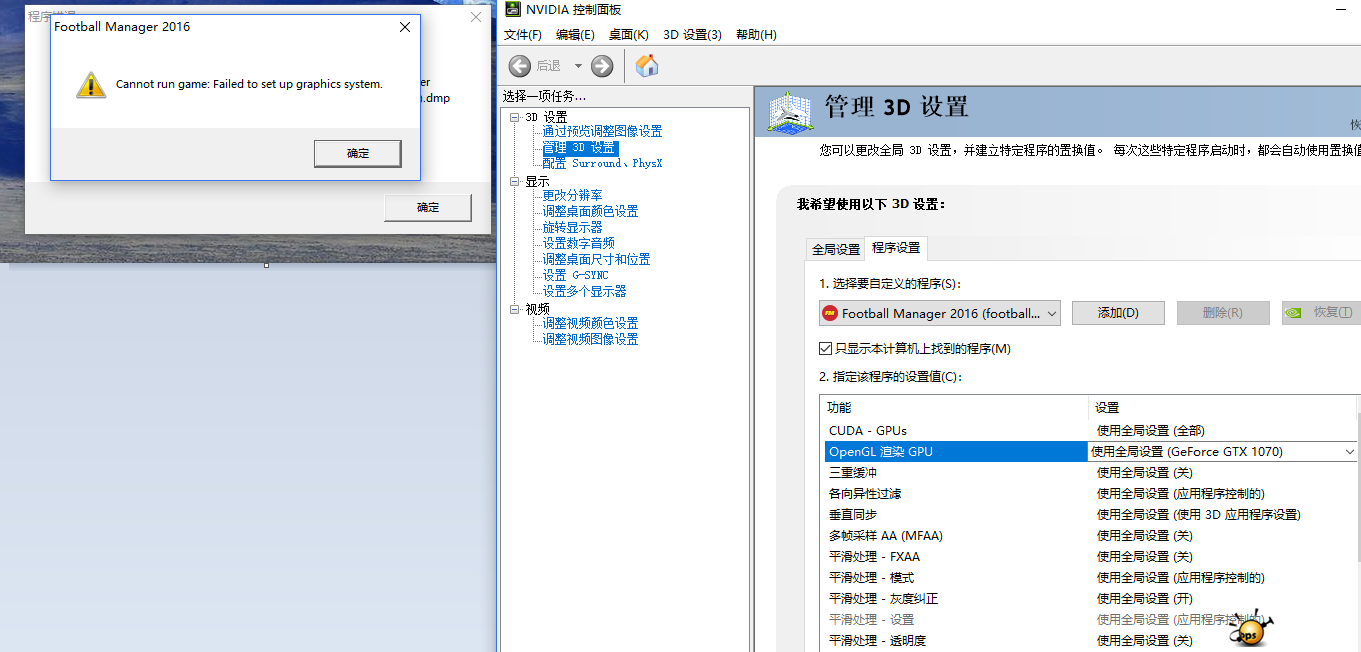Close the Football Manager 2016 error dialog

404,27
